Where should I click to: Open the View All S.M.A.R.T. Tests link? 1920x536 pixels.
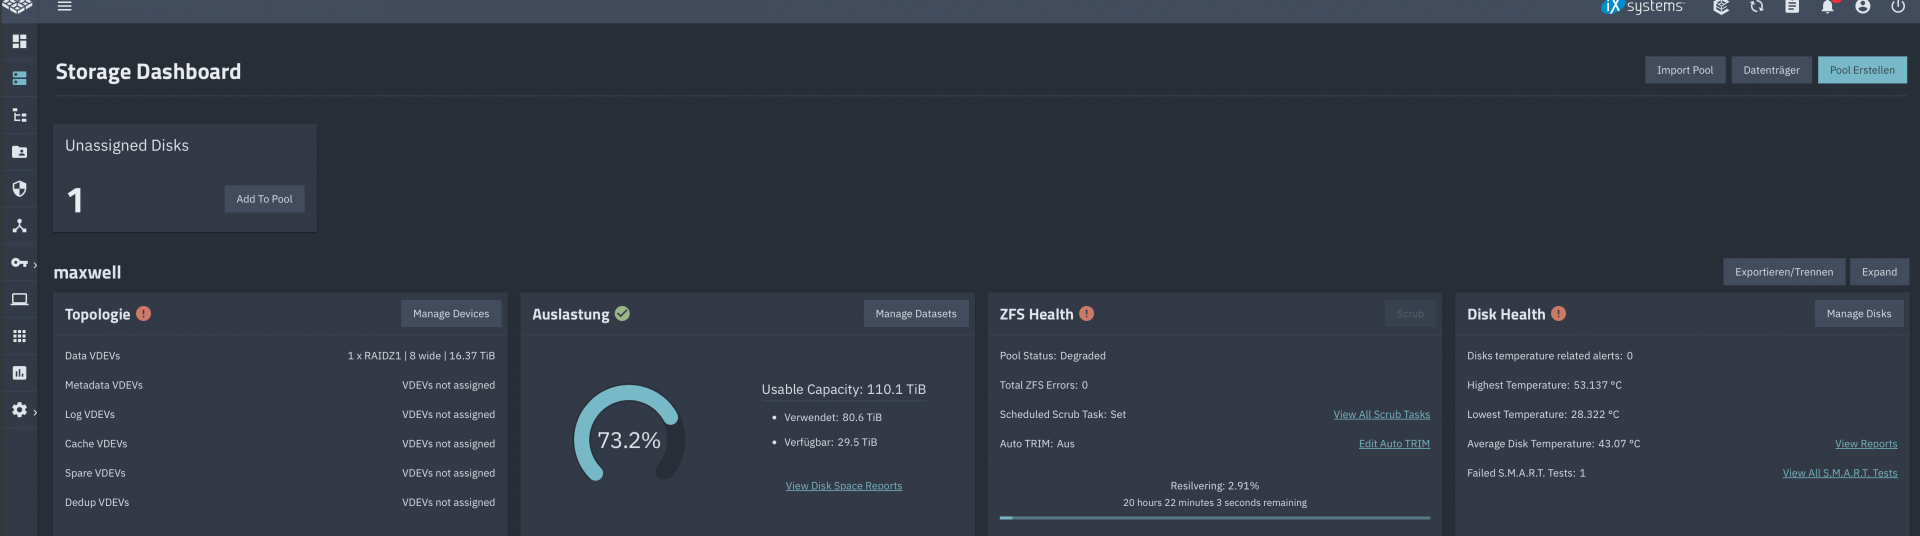[x=1840, y=474]
